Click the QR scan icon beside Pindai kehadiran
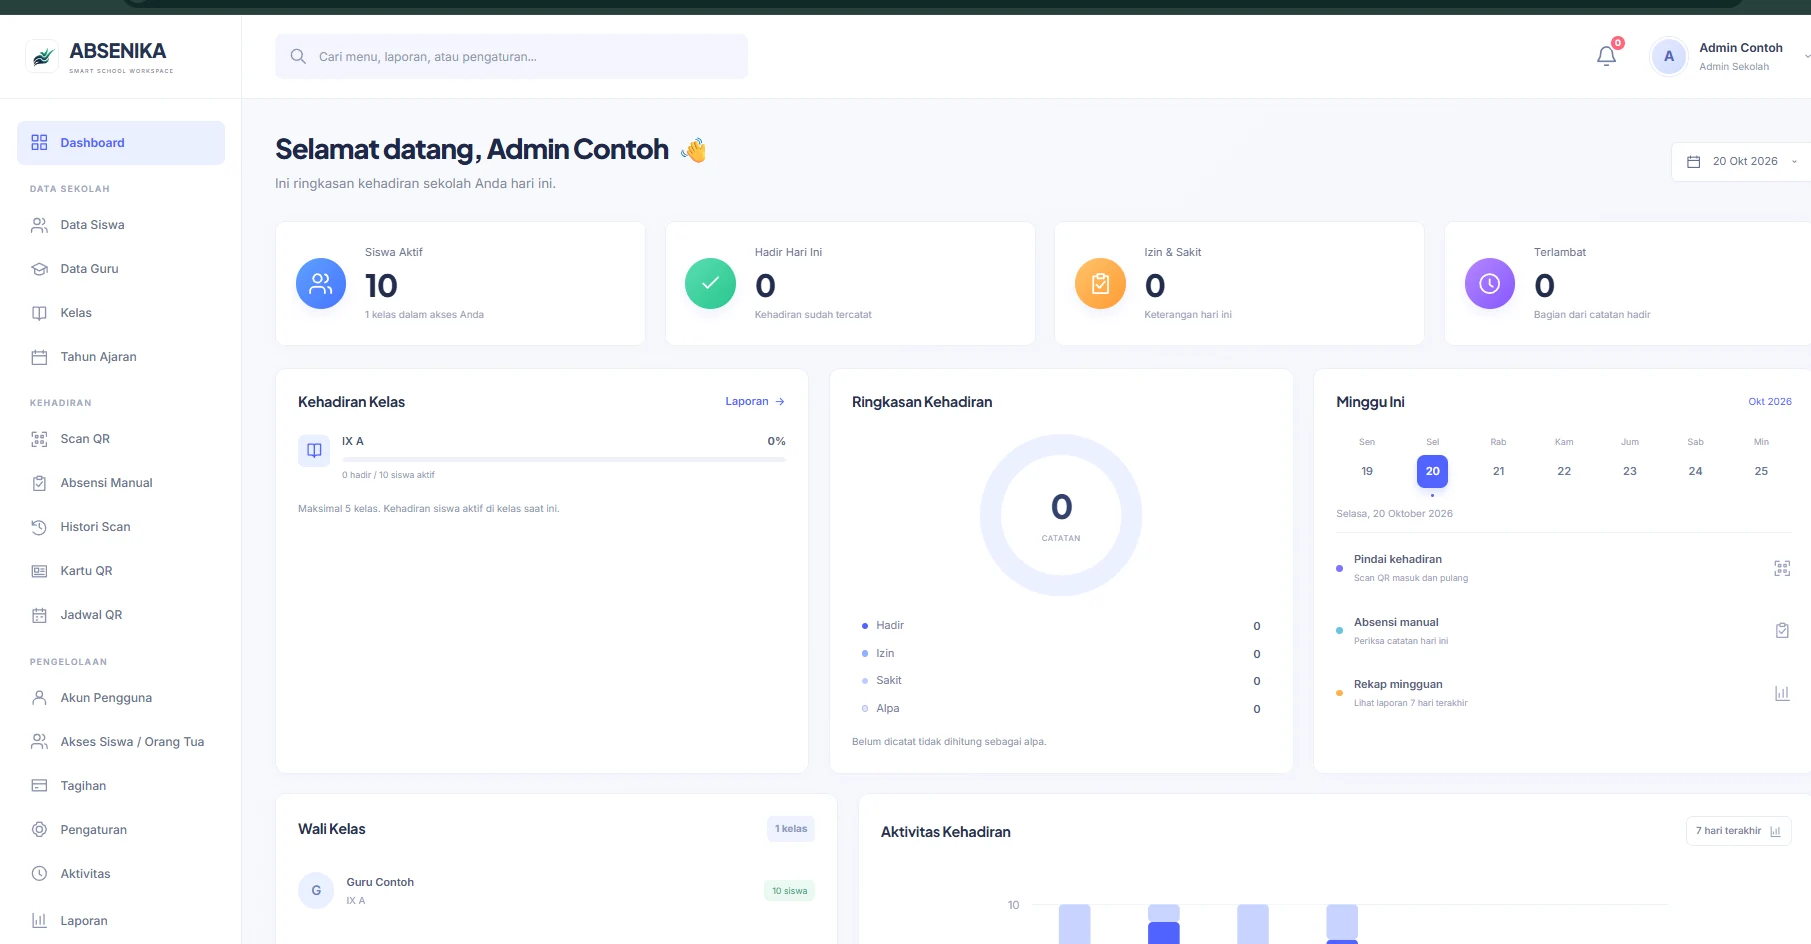The image size is (1811, 944). [1782, 568]
